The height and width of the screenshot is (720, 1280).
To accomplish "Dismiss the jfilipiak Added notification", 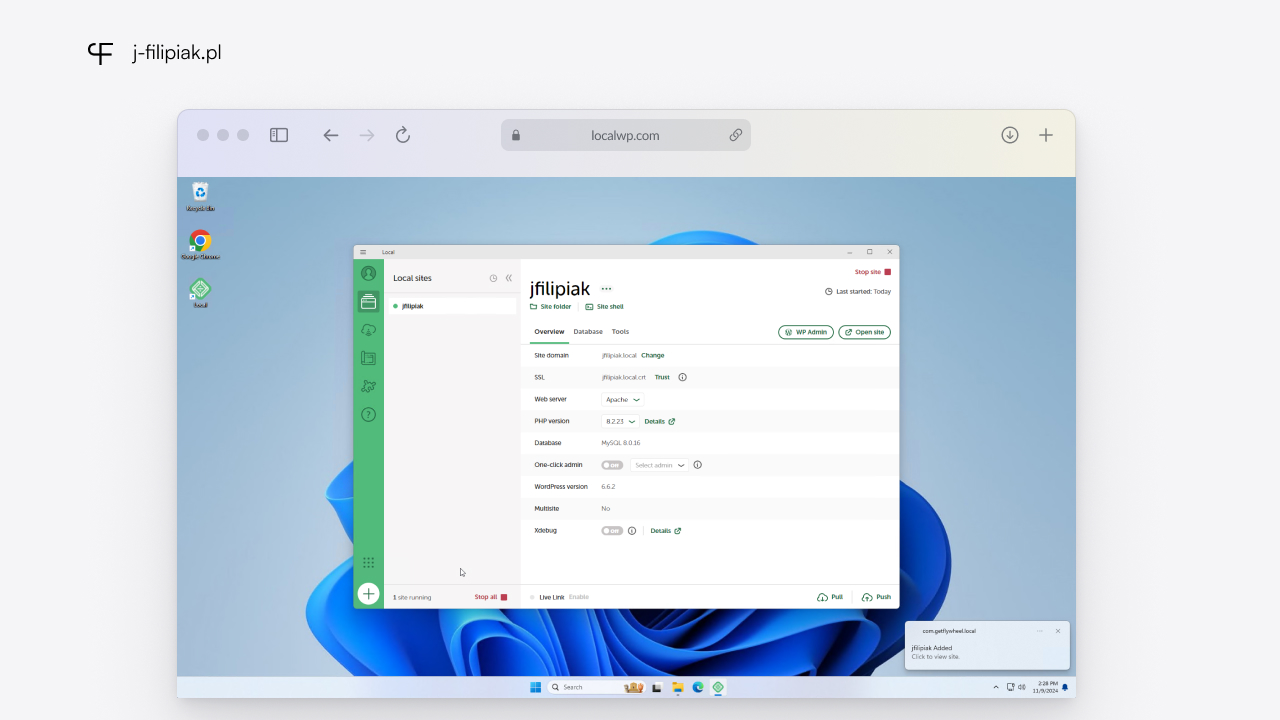I will (1058, 631).
